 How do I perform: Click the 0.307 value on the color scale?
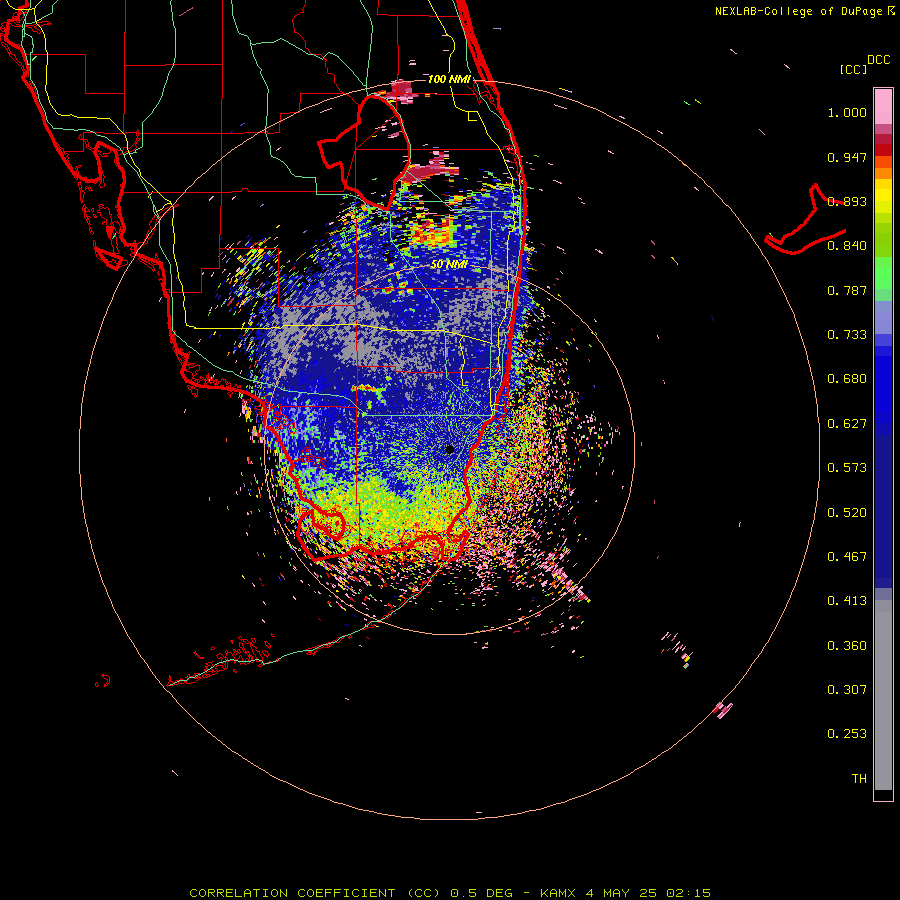point(847,690)
